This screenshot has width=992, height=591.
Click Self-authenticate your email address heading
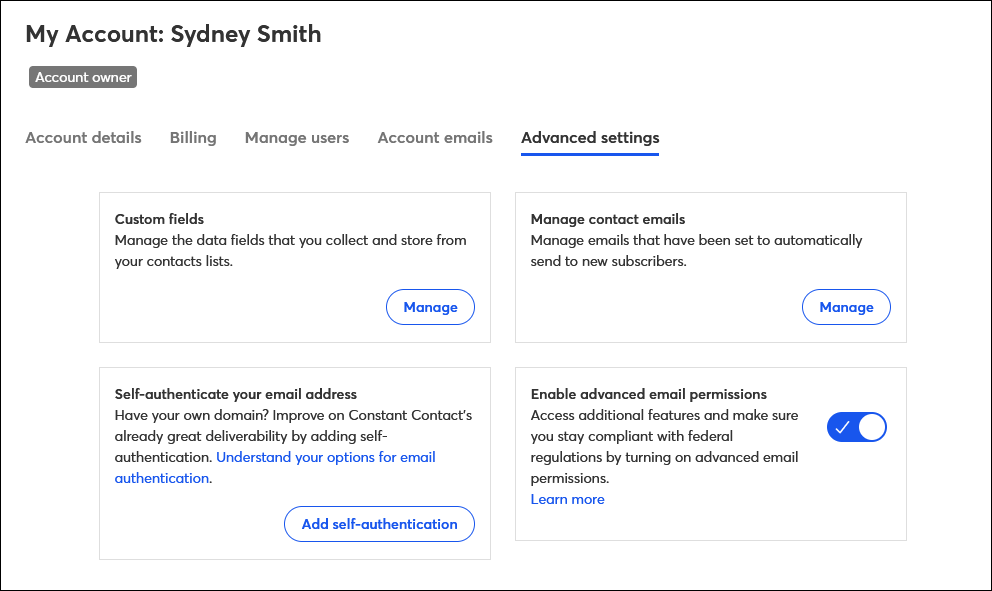pos(235,394)
